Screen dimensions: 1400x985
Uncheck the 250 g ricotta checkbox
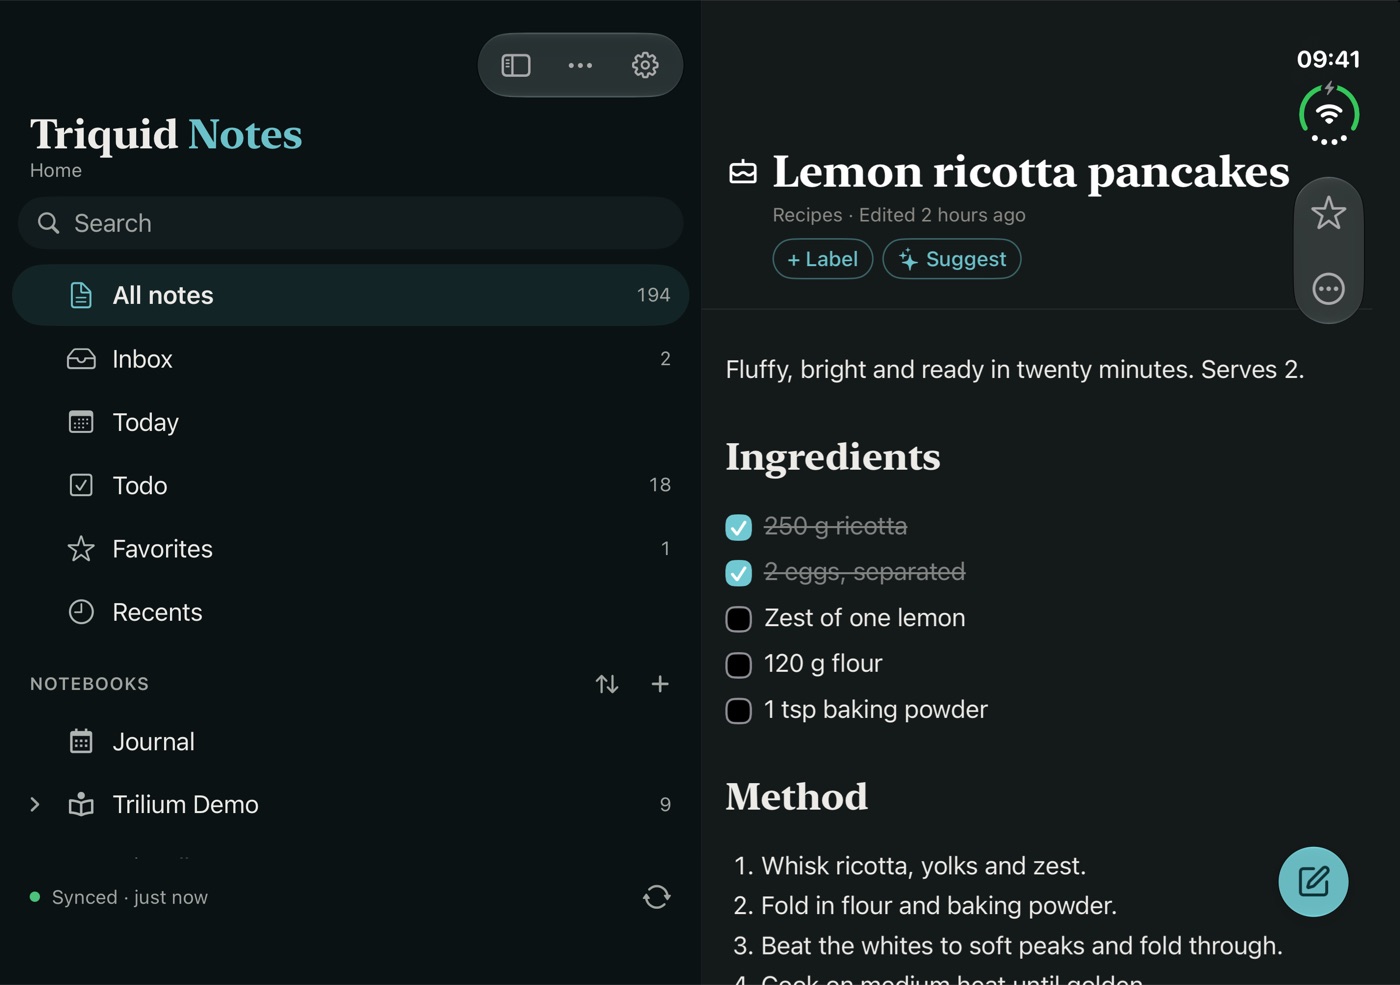(738, 527)
